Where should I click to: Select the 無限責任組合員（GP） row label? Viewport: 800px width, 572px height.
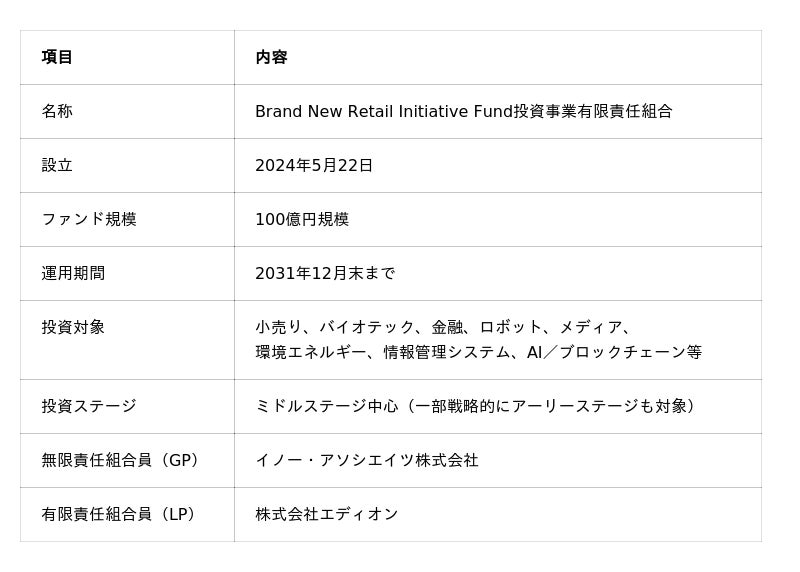121,460
